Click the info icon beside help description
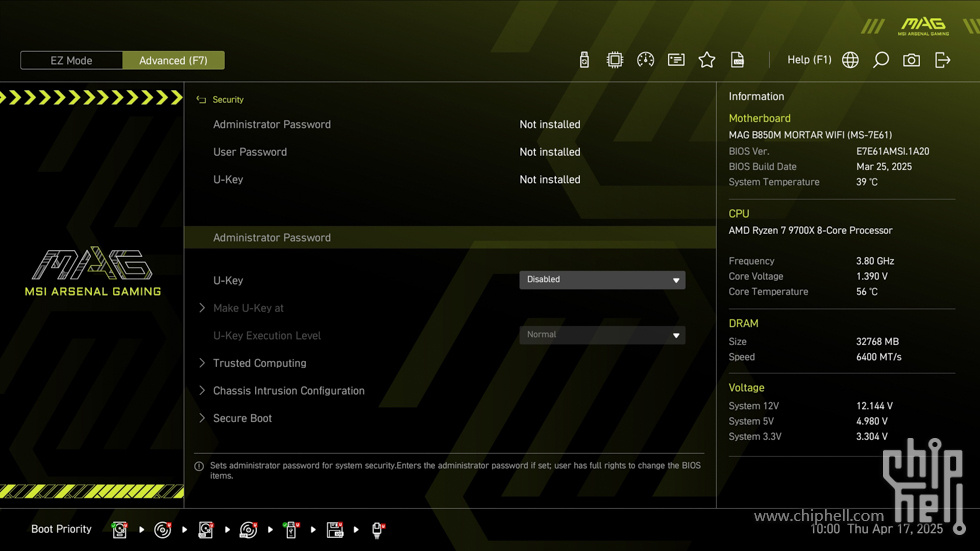Image resolution: width=980 pixels, height=551 pixels. click(199, 466)
